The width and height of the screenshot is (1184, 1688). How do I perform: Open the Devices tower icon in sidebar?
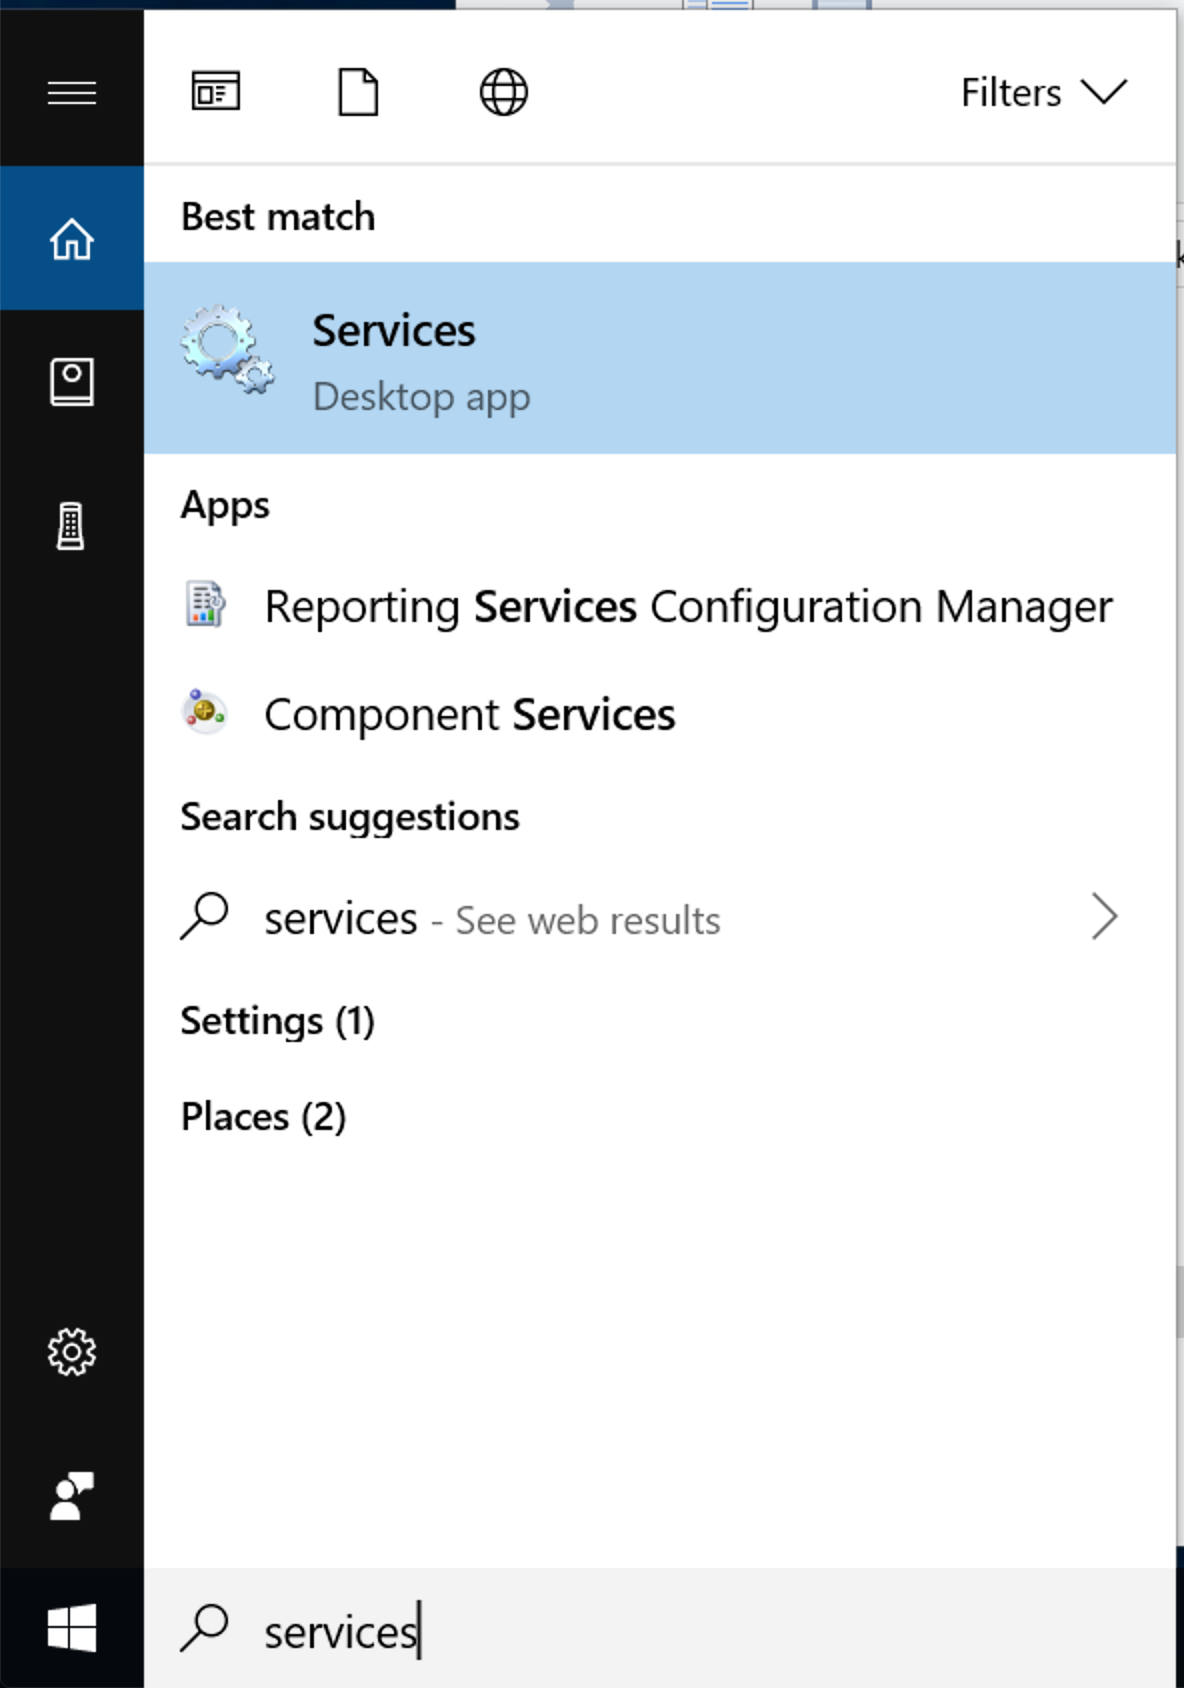(x=71, y=526)
